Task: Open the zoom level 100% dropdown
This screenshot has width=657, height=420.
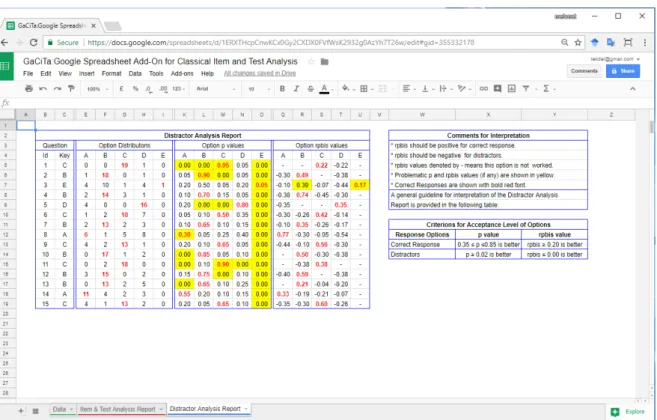Action: point(97,89)
